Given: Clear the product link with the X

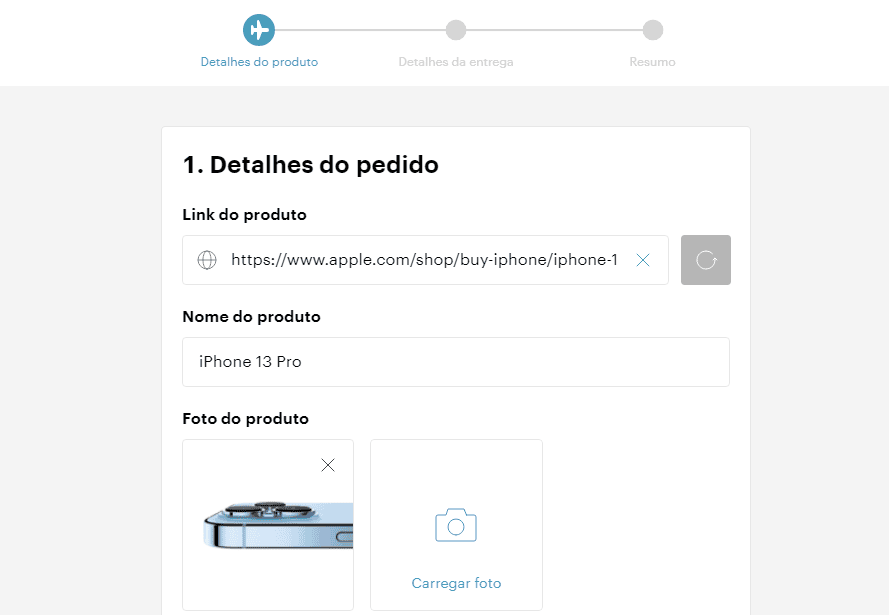Looking at the screenshot, I should tap(642, 260).
